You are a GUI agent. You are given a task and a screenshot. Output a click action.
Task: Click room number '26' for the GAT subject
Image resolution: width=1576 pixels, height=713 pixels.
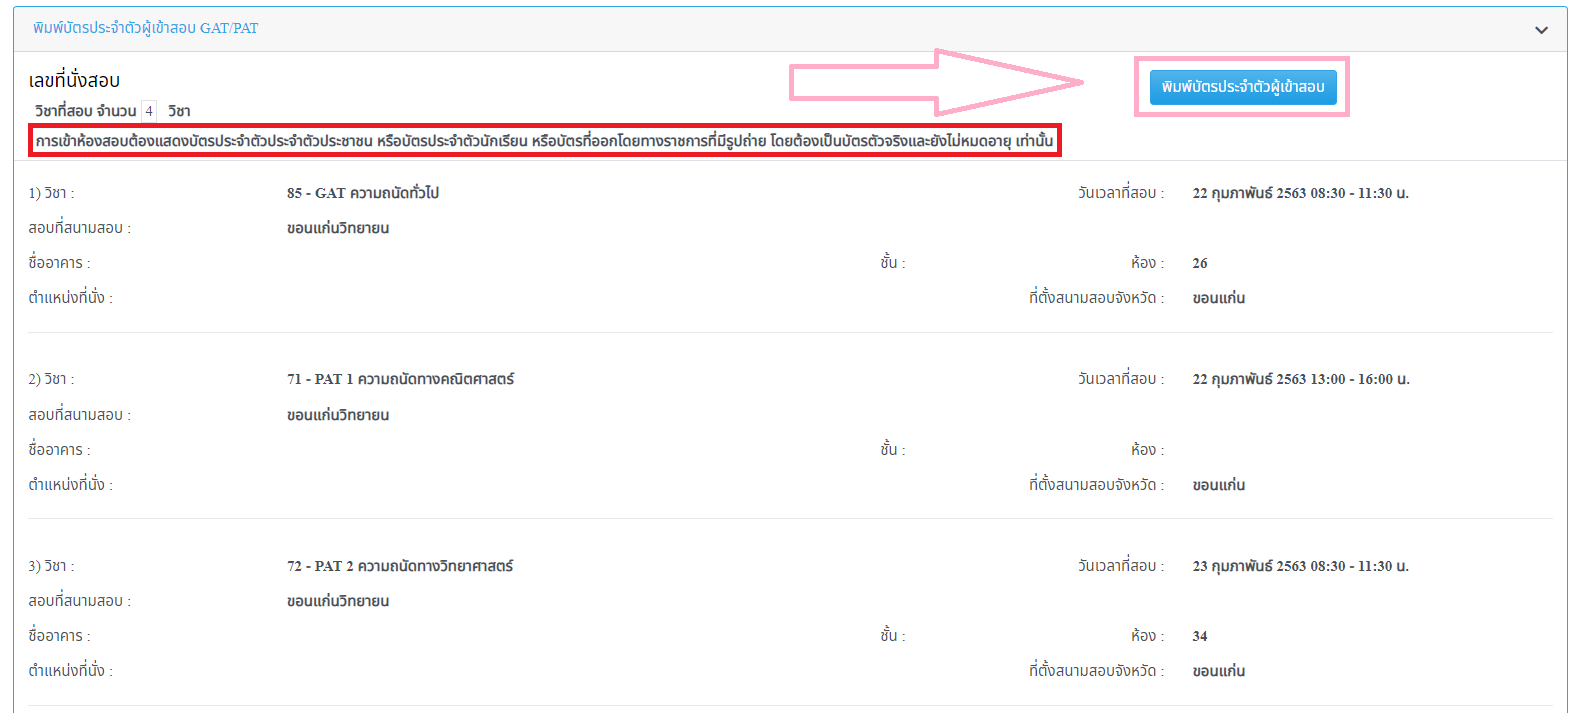(x=1200, y=263)
